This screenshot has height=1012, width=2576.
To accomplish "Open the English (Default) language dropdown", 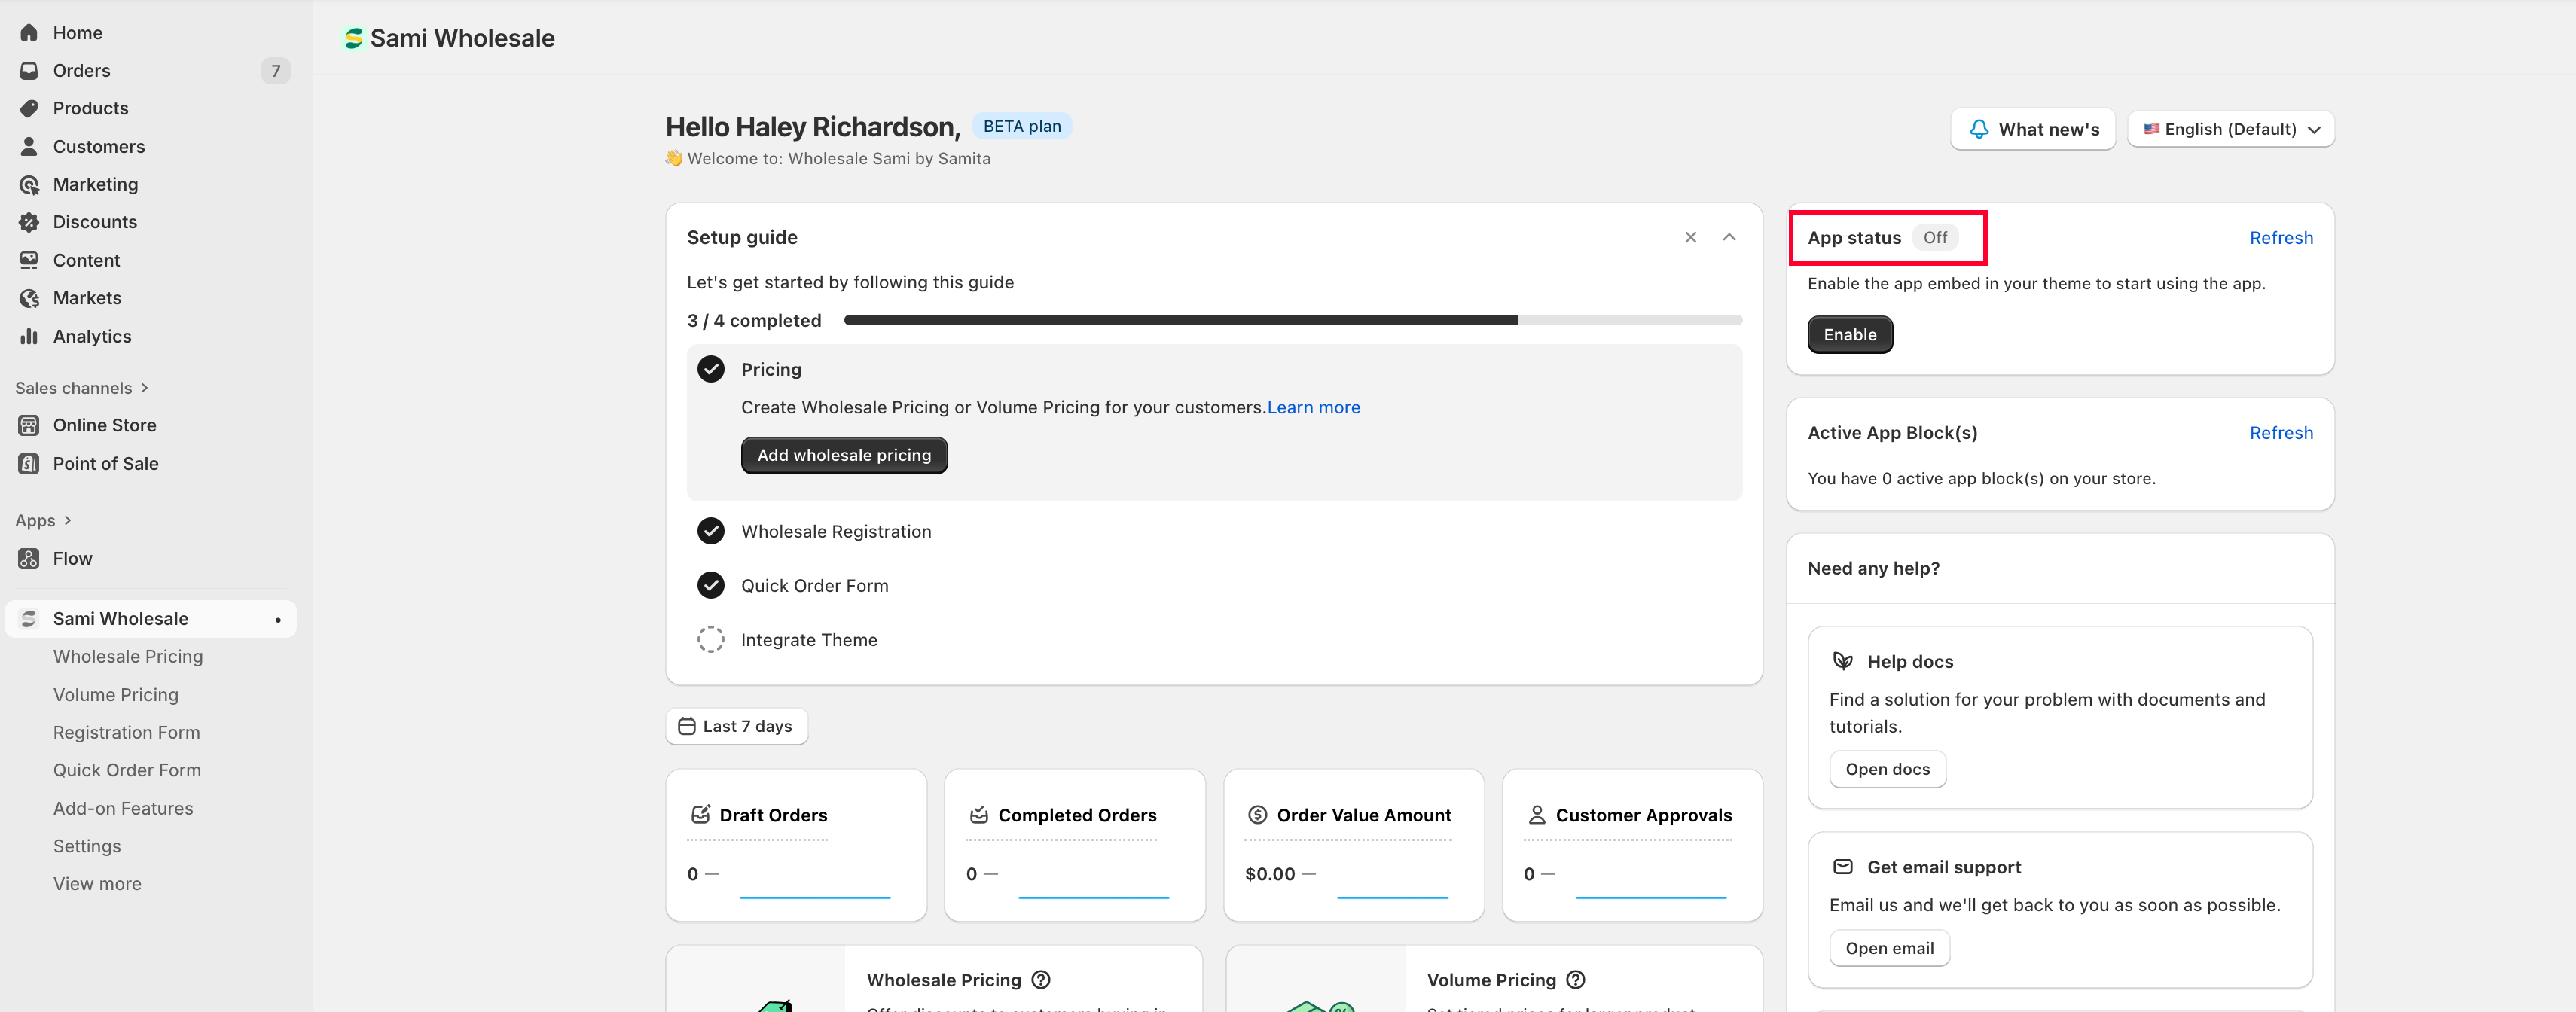I will click(2230, 129).
